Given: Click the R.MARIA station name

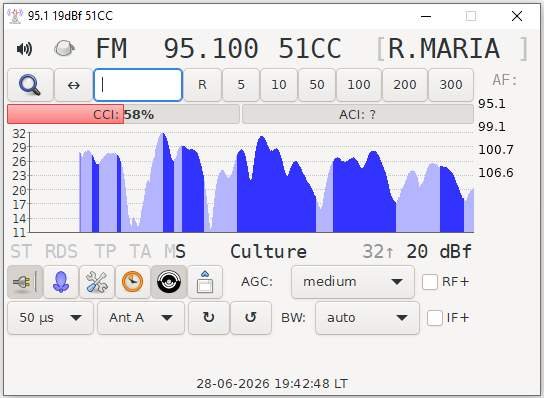Looking at the screenshot, I should pos(444,49).
